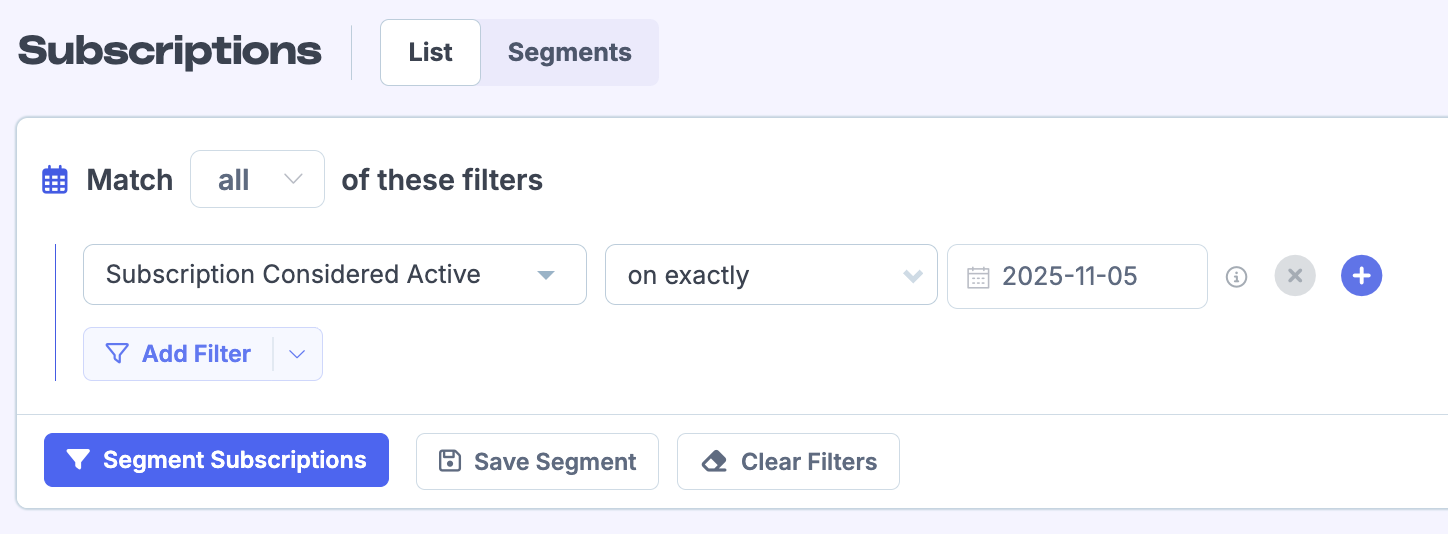Image resolution: width=1448 pixels, height=534 pixels.
Task: Open the Match 'all' dropdown
Action: coord(257,180)
